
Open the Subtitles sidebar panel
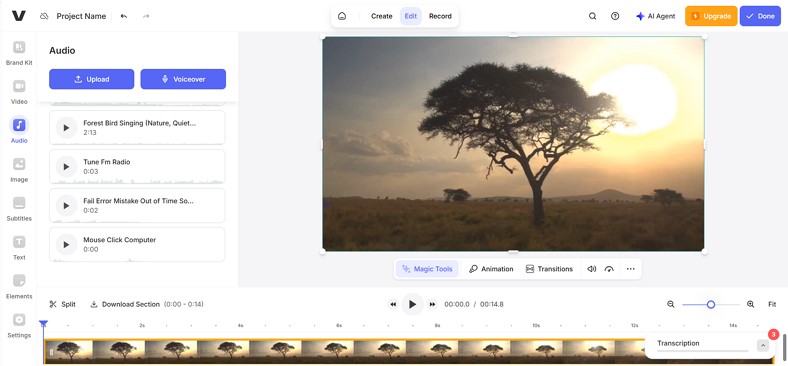click(x=19, y=208)
